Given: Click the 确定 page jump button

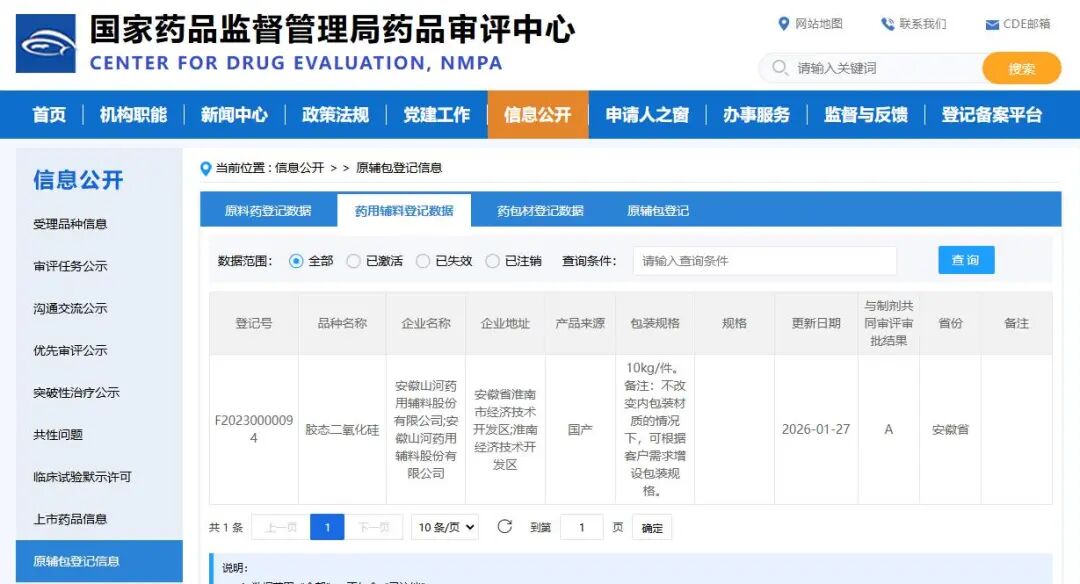Looking at the screenshot, I should [652, 528].
